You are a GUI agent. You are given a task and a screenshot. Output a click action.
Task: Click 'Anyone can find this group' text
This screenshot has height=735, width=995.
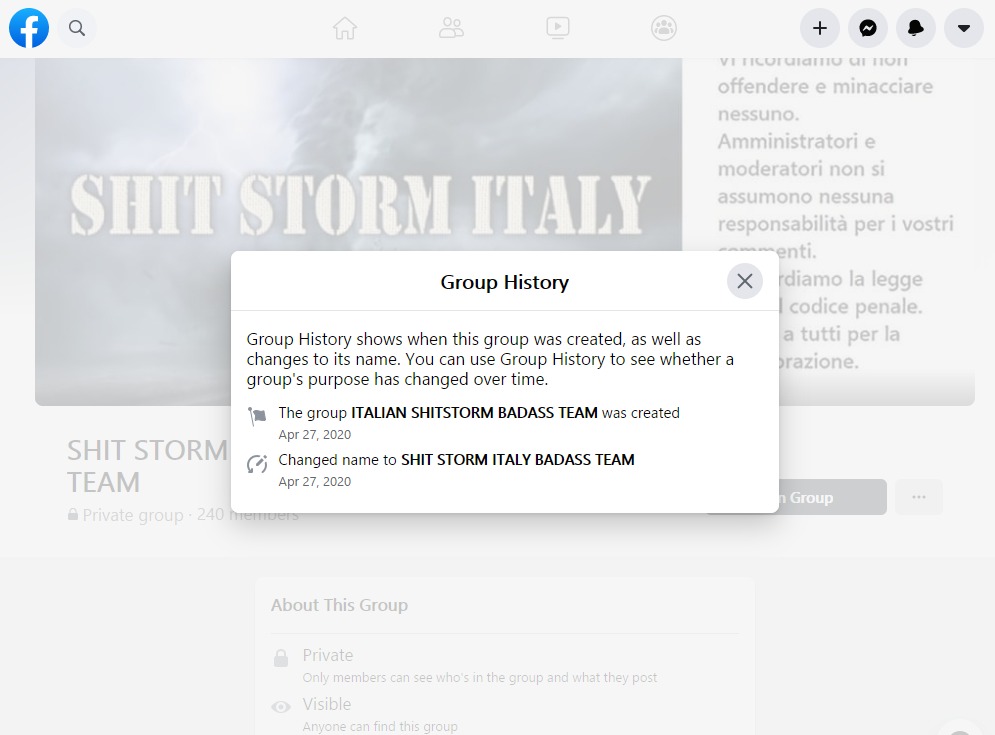click(380, 726)
